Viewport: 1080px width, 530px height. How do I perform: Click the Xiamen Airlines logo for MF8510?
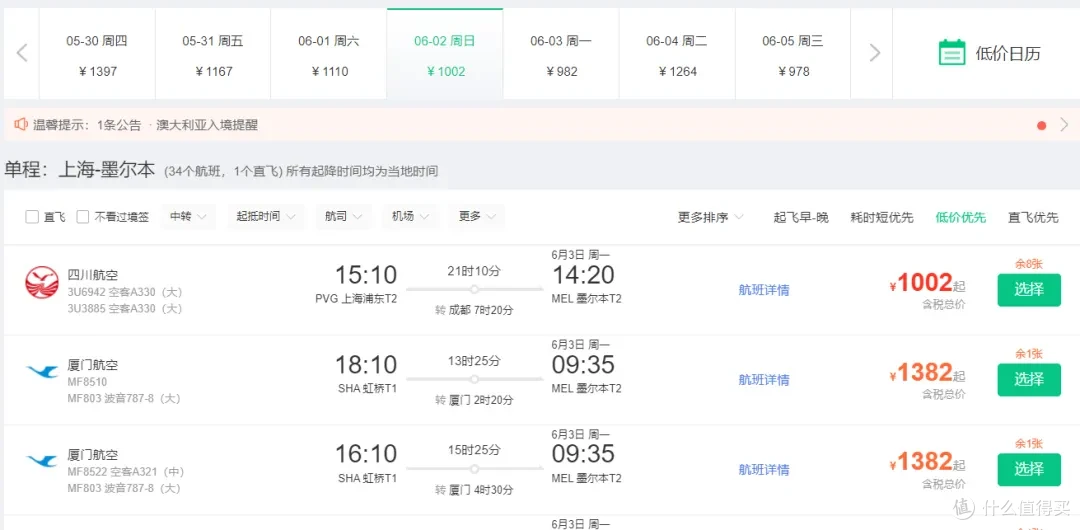tap(42, 372)
